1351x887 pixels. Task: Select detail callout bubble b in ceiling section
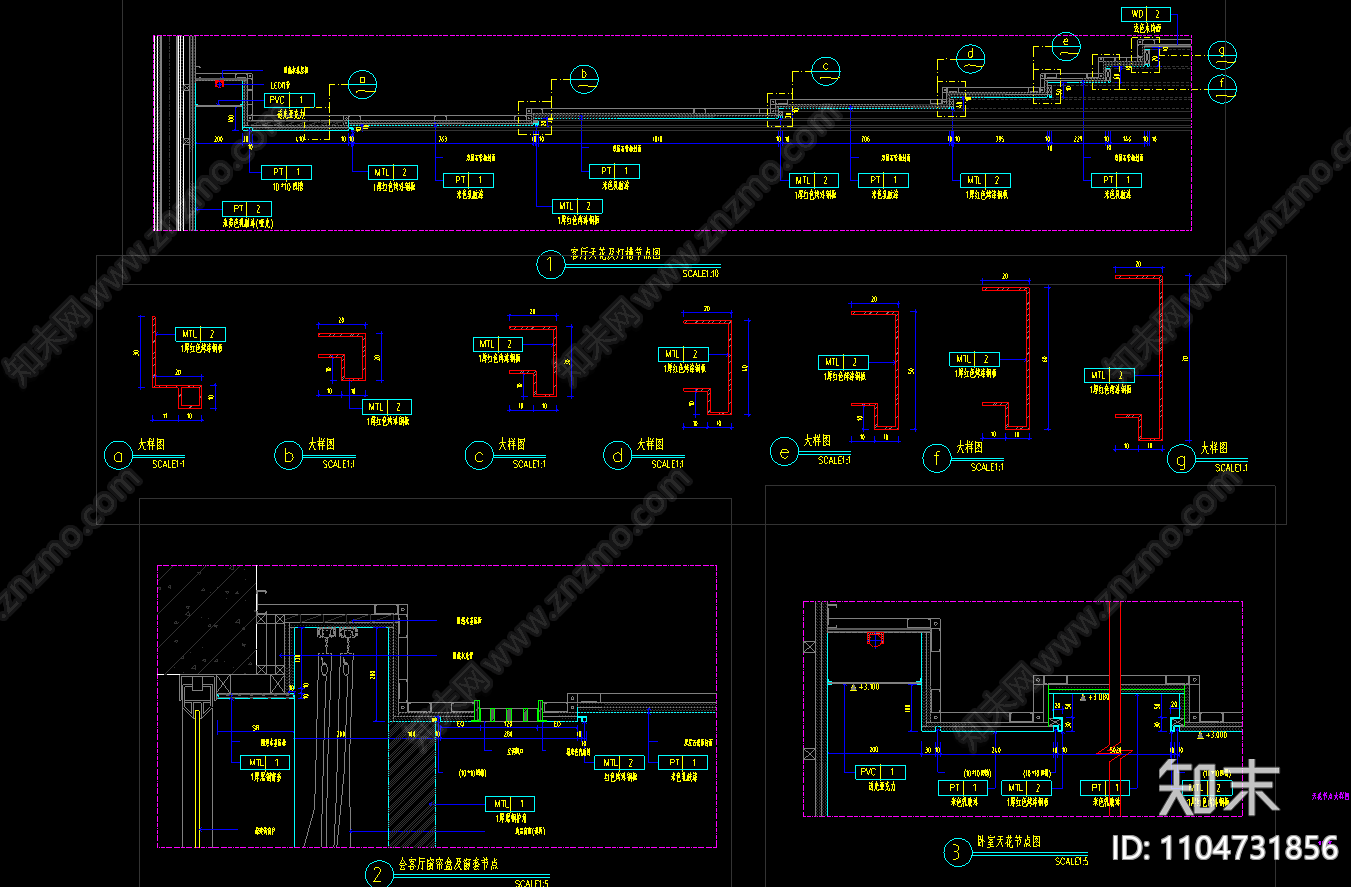(584, 77)
